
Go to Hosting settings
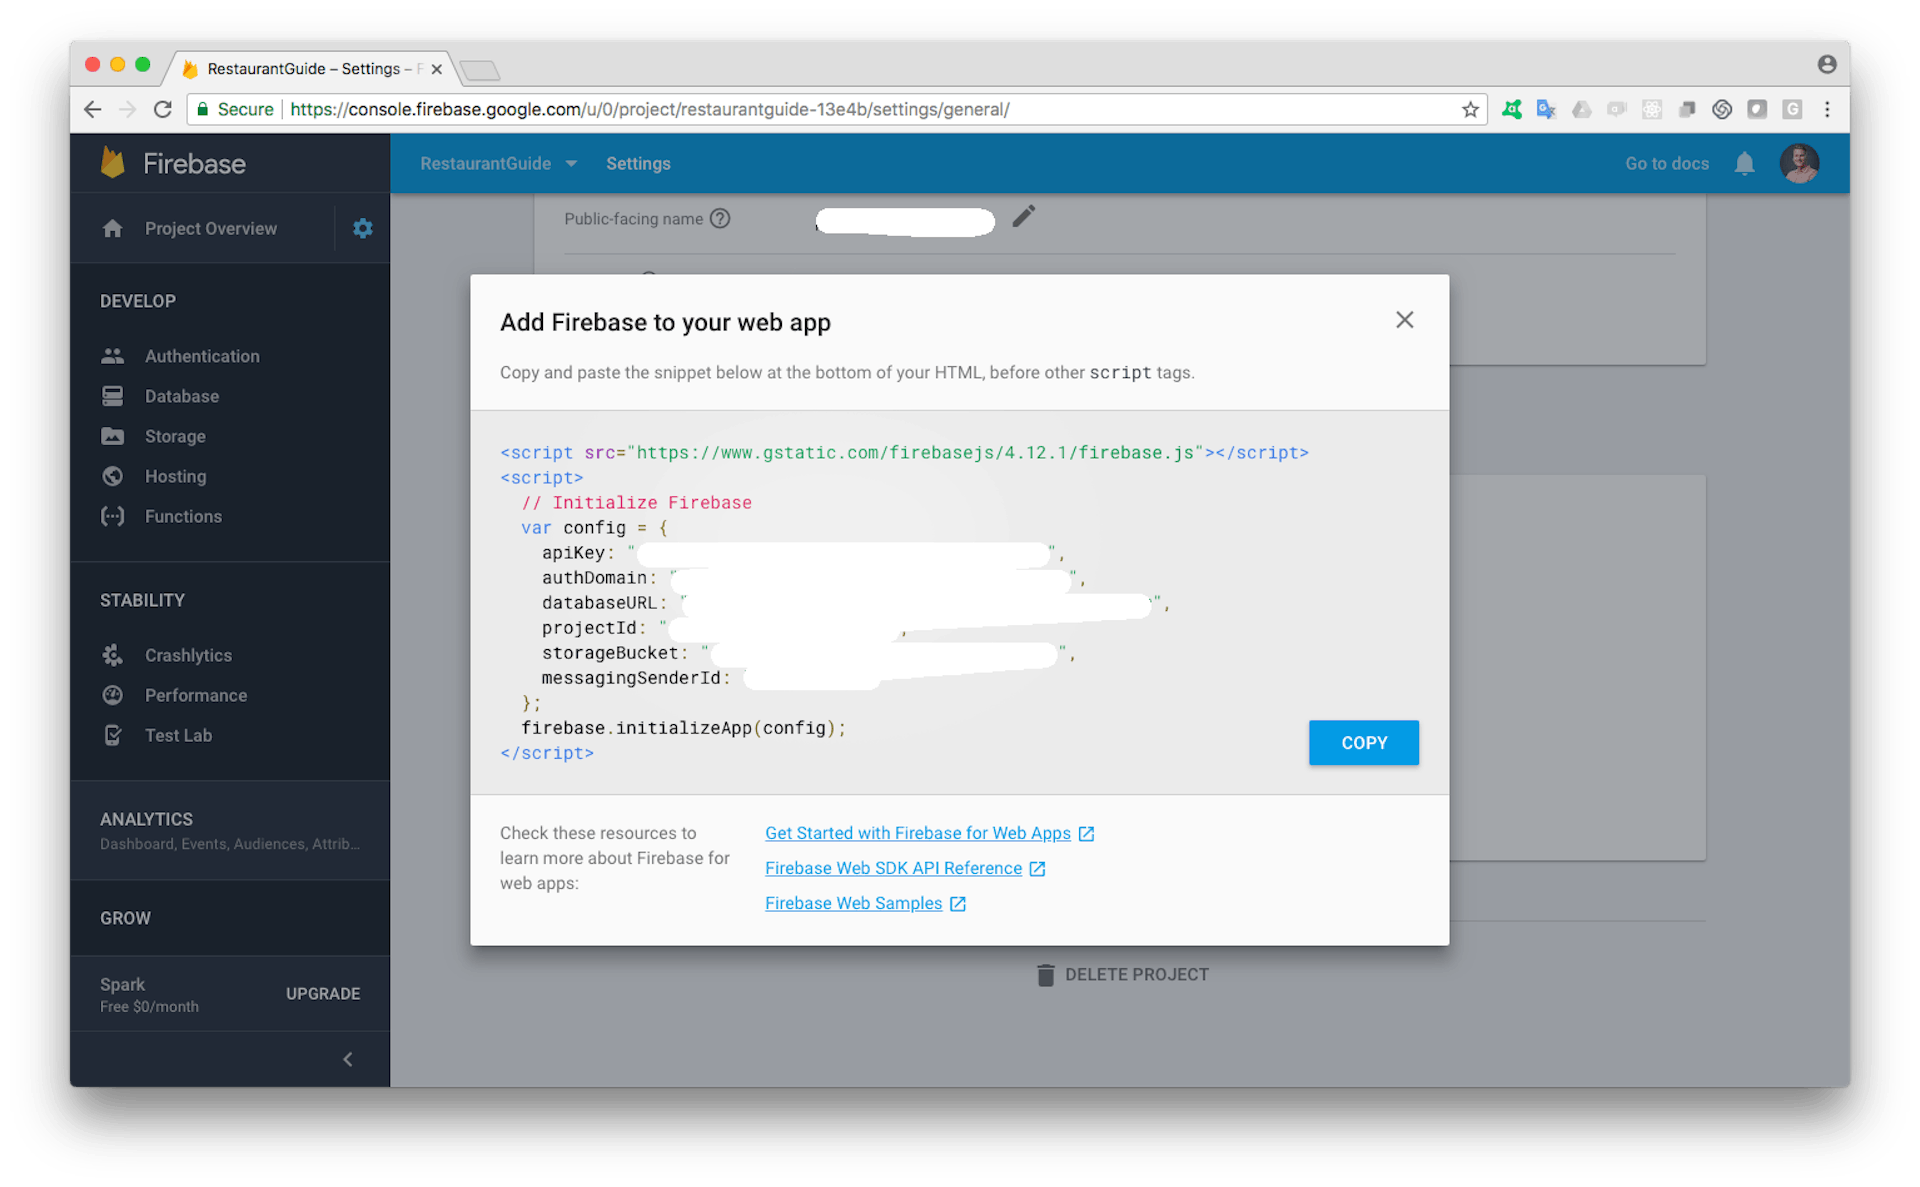click(175, 476)
